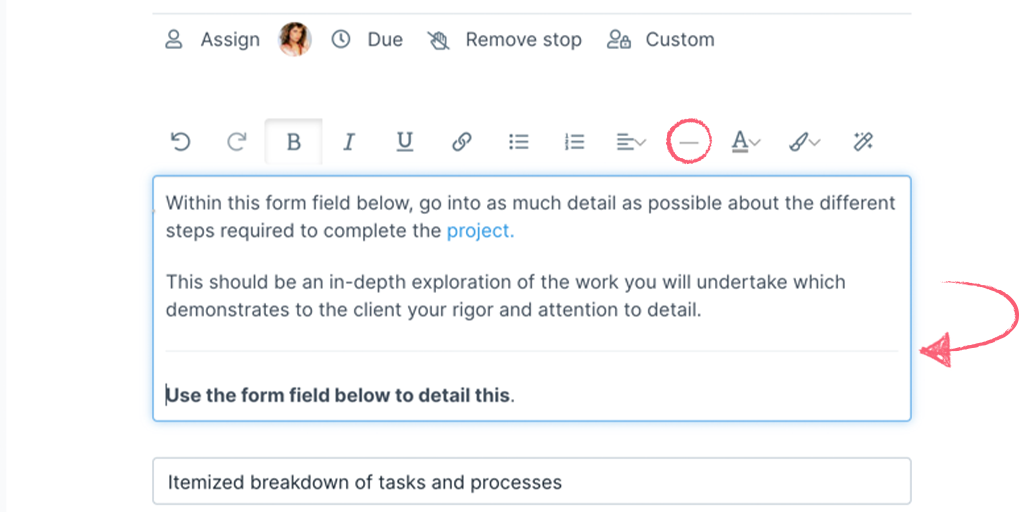
Task: Click Remove stop option
Action: 504,40
